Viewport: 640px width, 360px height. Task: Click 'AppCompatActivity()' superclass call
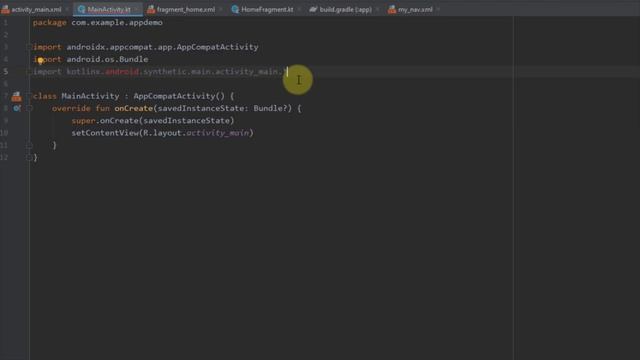pyautogui.click(x=179, y=96)
